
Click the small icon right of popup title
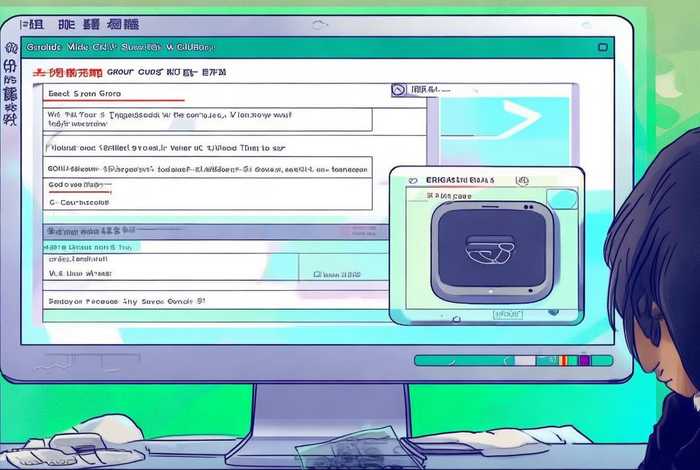click(x=522, y=181)
